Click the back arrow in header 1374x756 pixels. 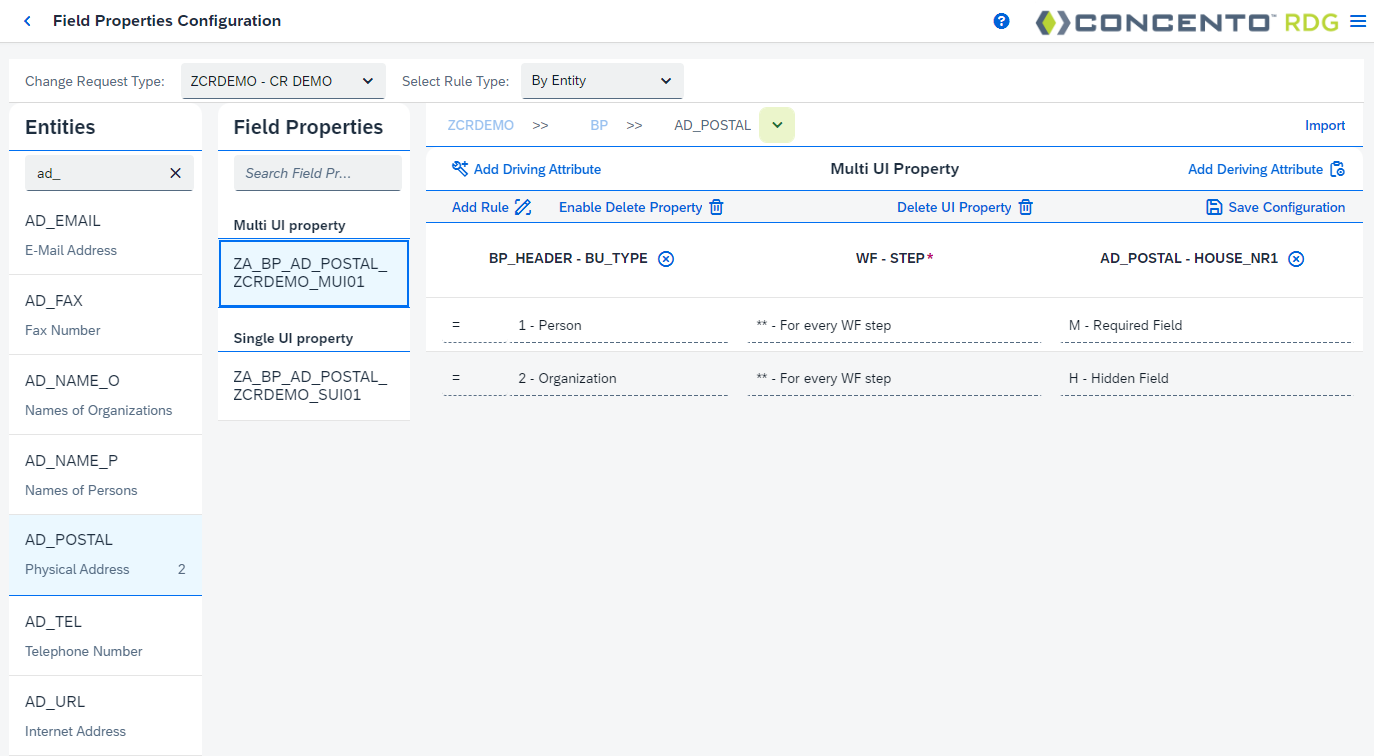tap(27, 21)
